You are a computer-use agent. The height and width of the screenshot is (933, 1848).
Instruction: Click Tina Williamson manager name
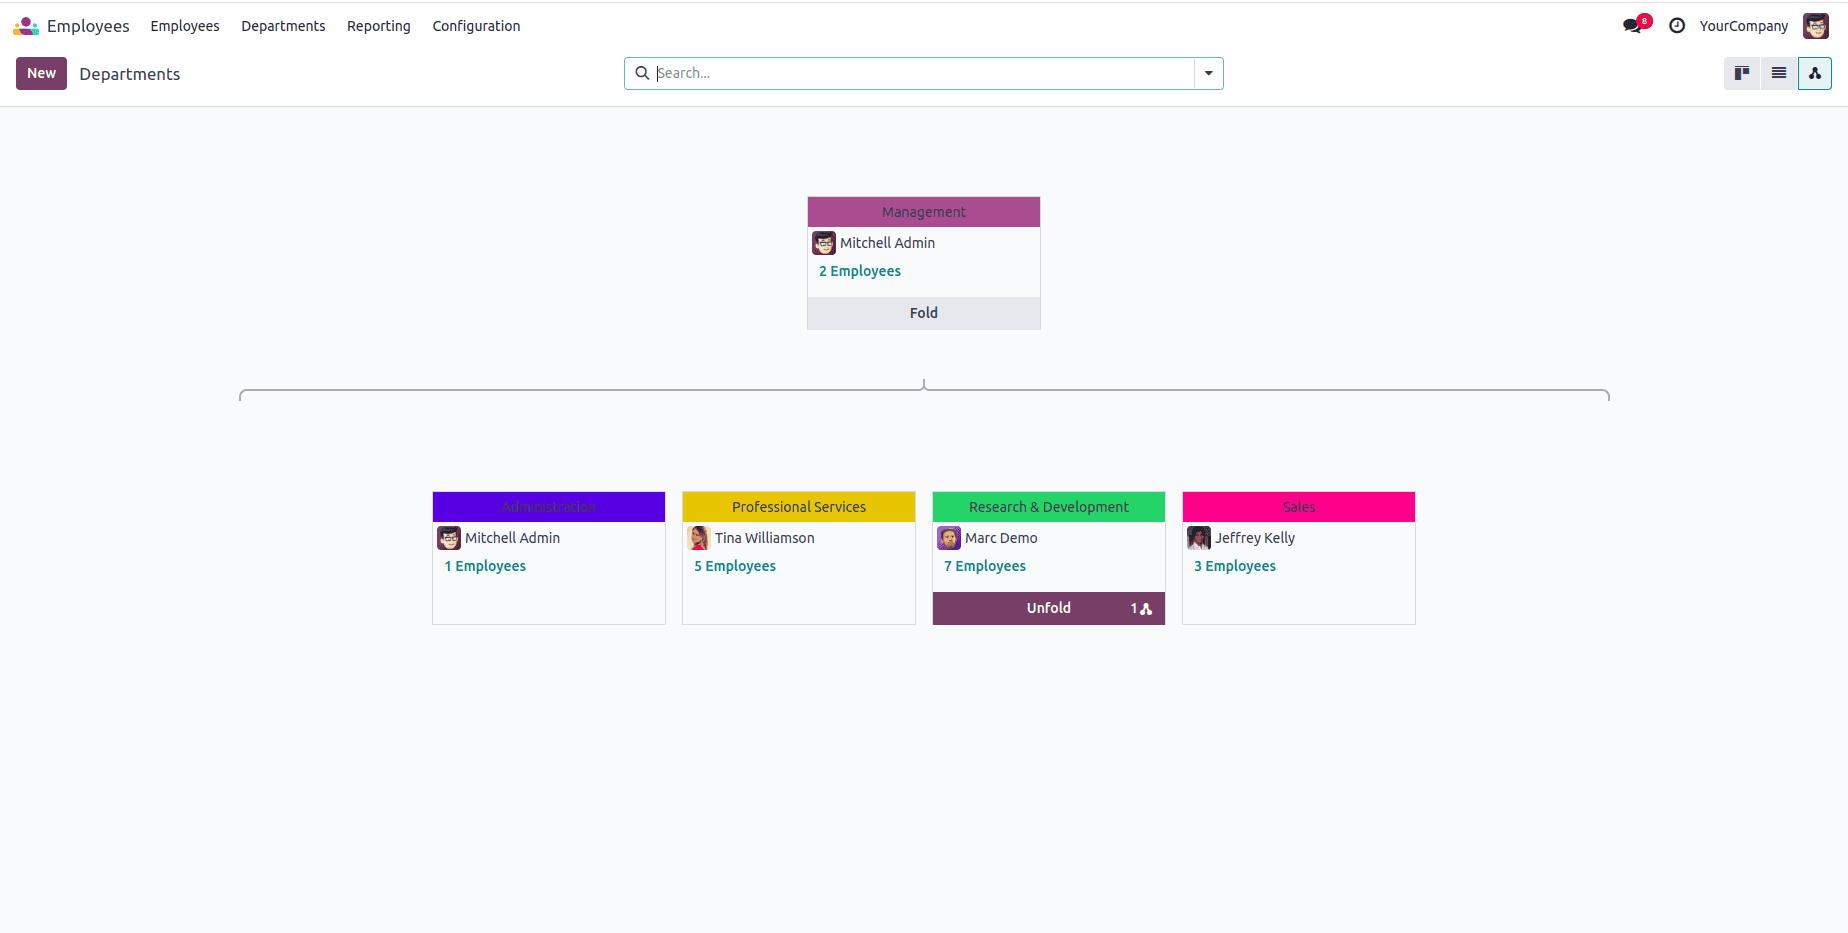tap(765, 538)
